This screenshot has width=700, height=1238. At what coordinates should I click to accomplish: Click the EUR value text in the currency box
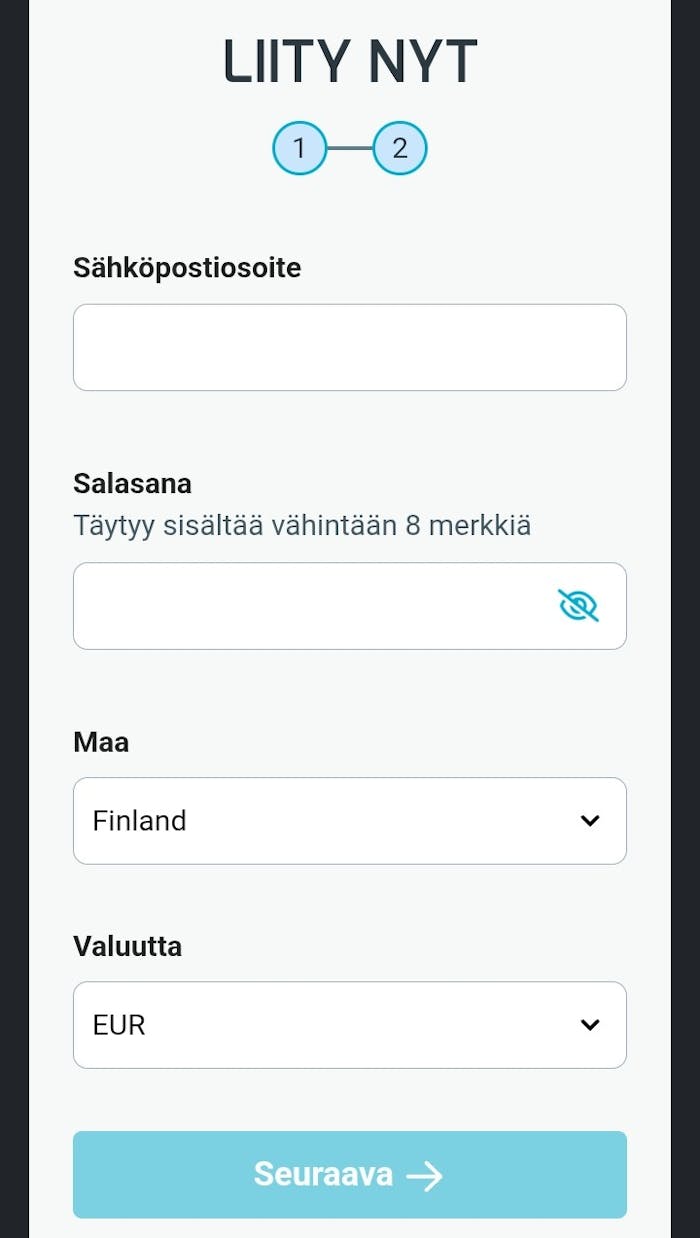pos(119,1025)
